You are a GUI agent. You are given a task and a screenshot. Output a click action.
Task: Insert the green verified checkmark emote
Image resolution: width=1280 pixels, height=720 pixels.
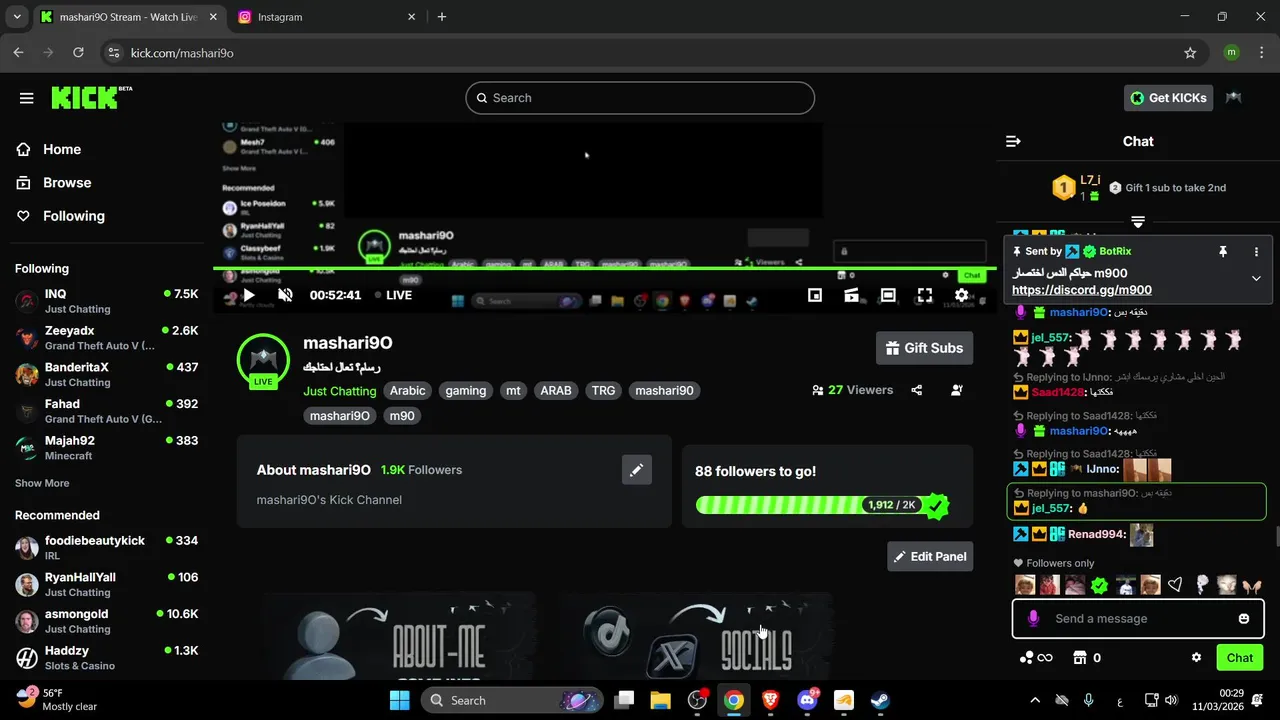point(1100,585)
